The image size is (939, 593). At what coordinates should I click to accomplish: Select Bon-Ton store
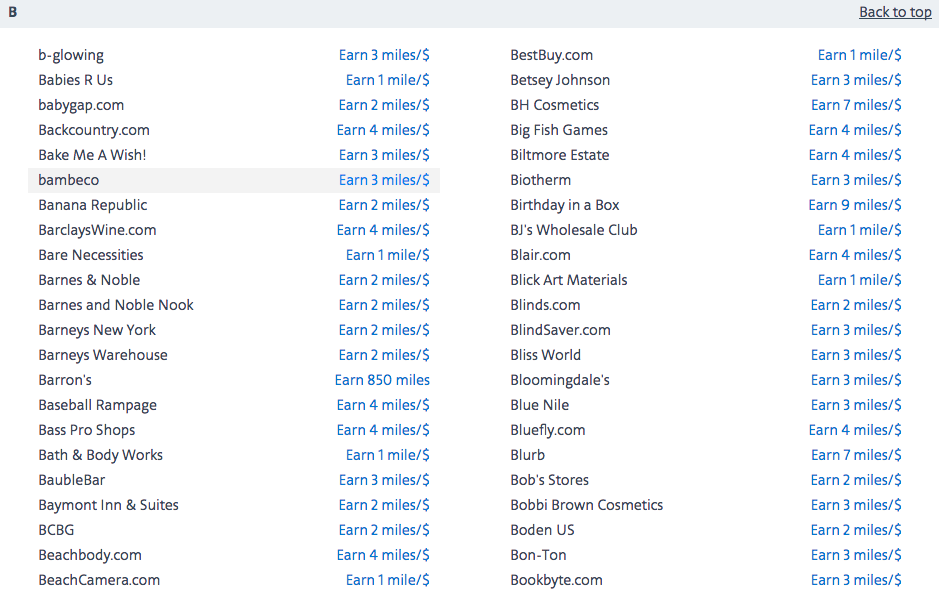tap(538, 555)
